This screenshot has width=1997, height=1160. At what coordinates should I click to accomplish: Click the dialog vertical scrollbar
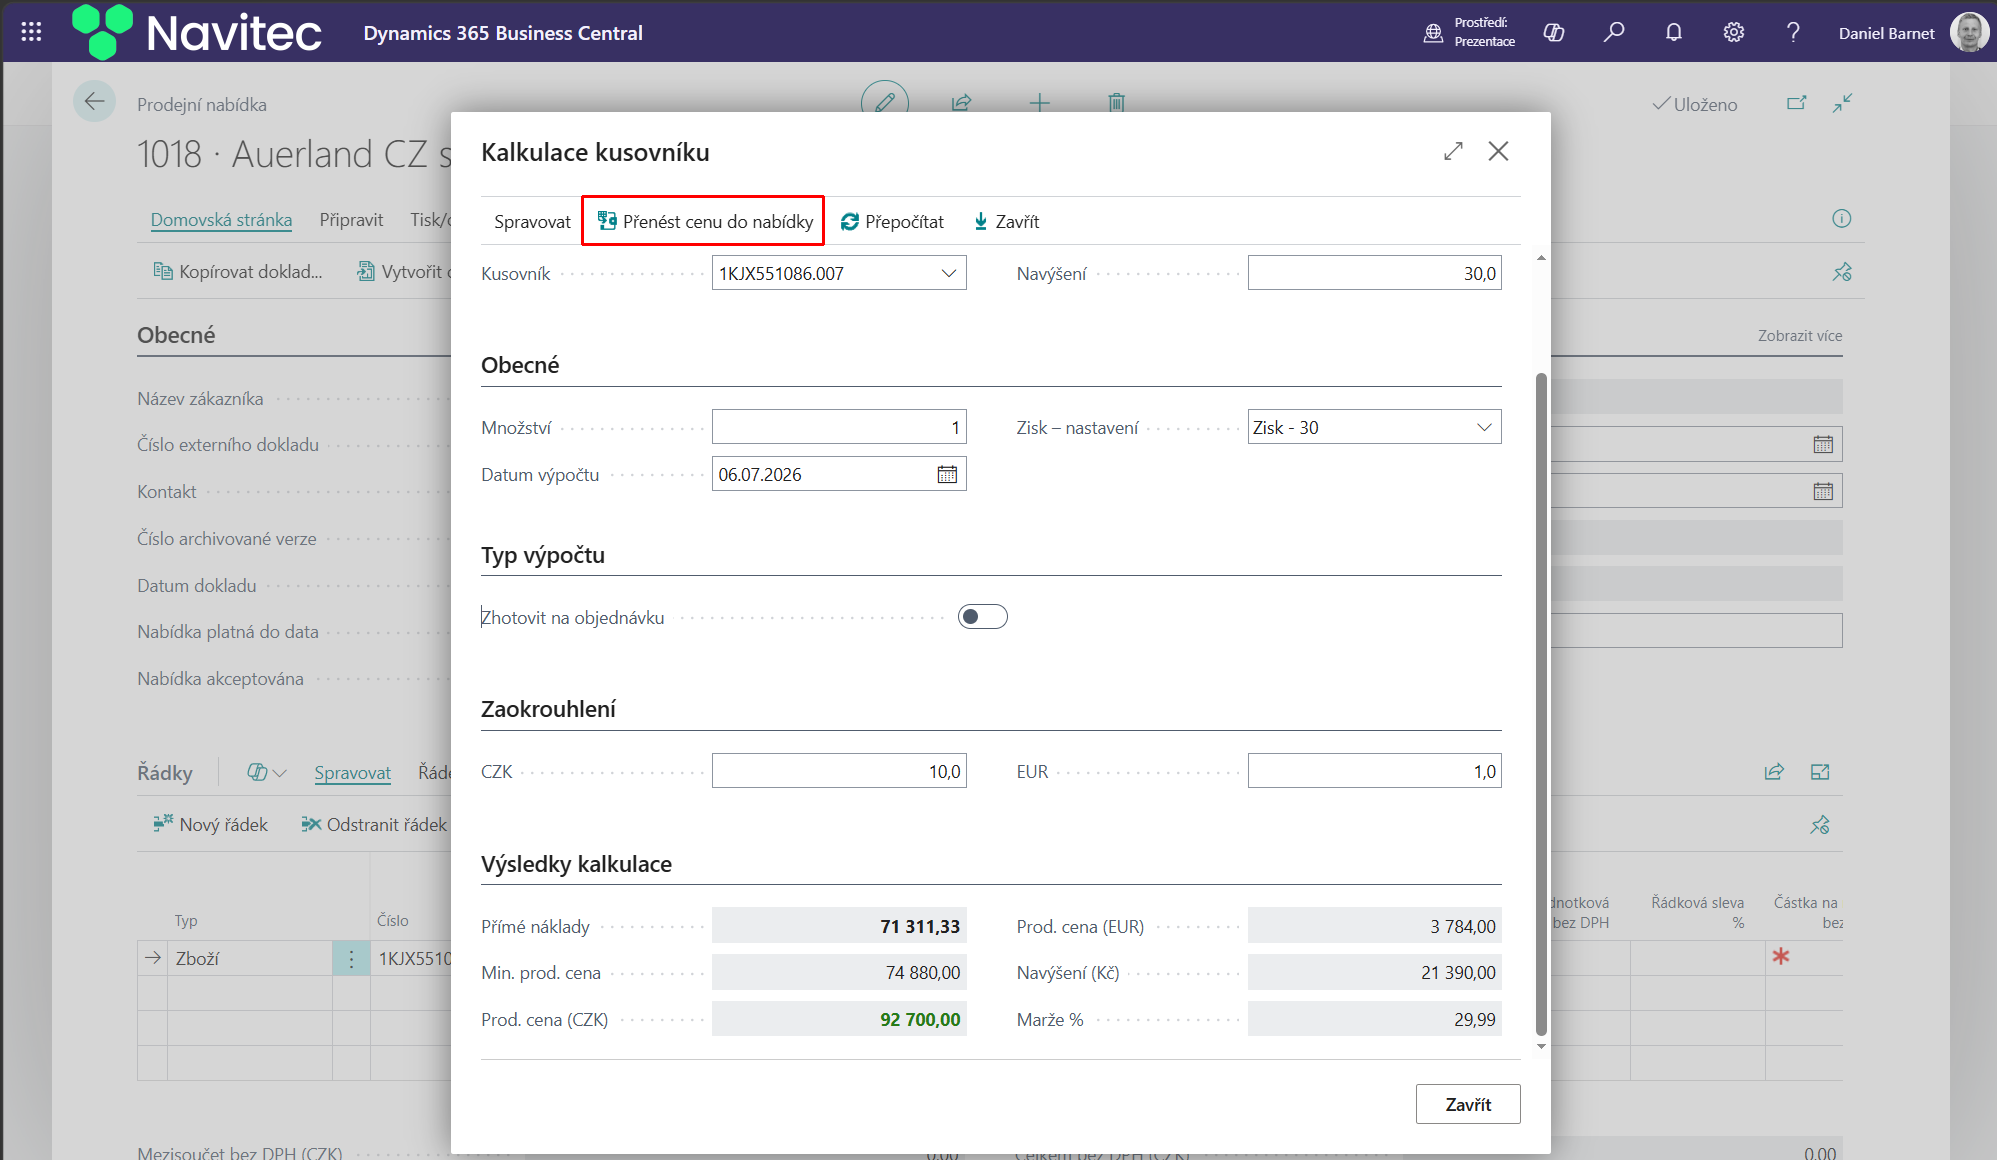pos(1541,704)
